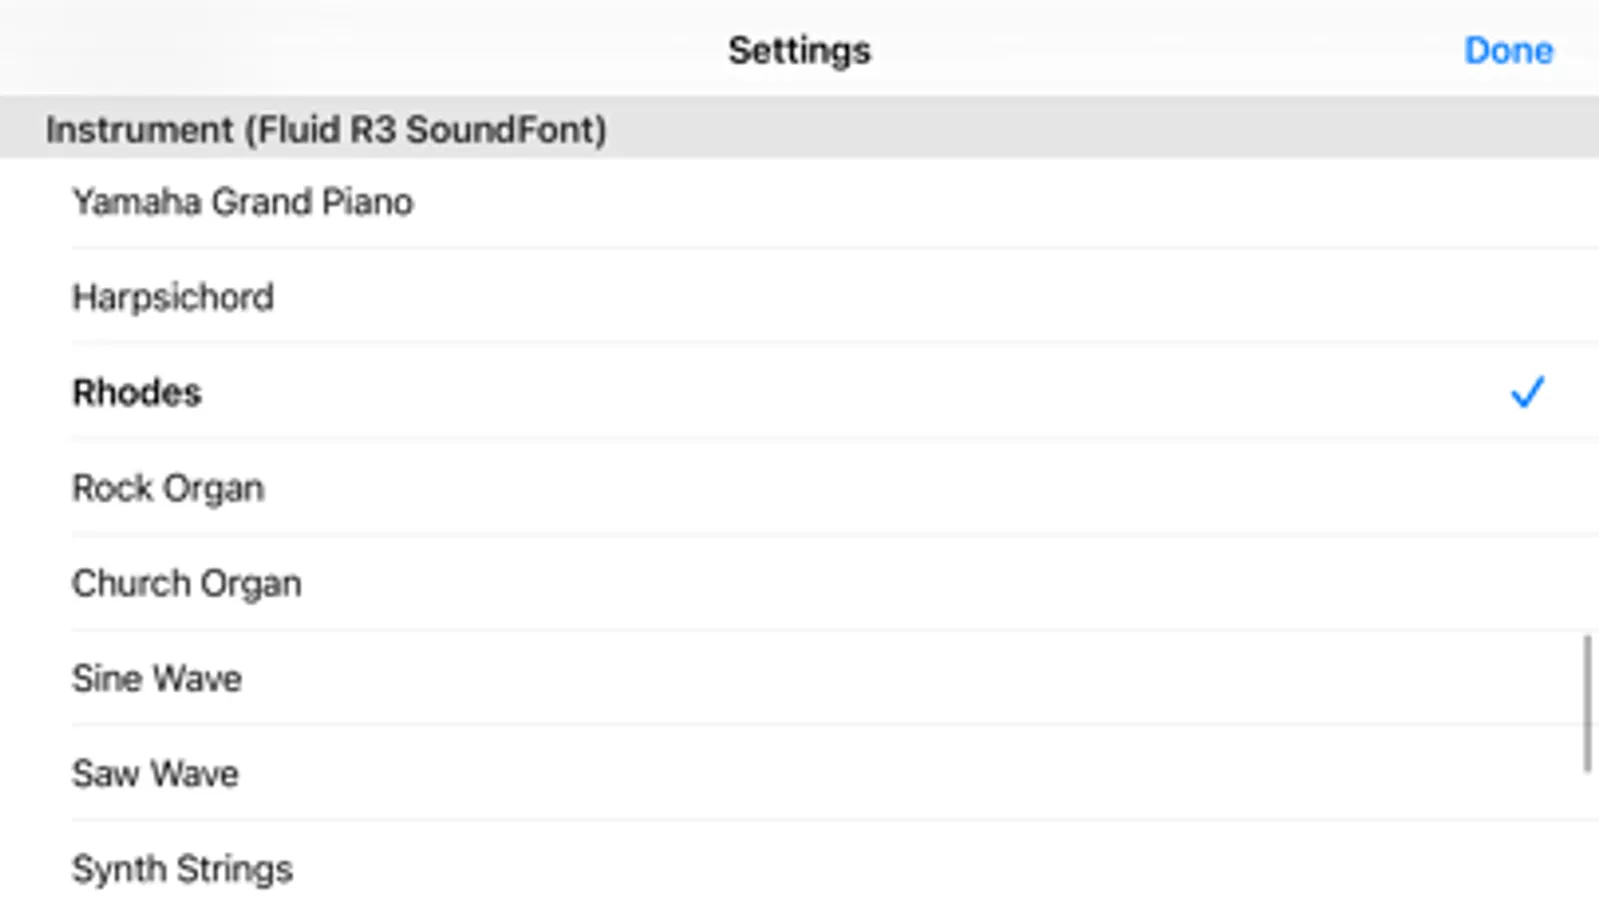This screenshot has width=1599, height=900.
Task: Click the Settings title text
Action: coord(799,50)
